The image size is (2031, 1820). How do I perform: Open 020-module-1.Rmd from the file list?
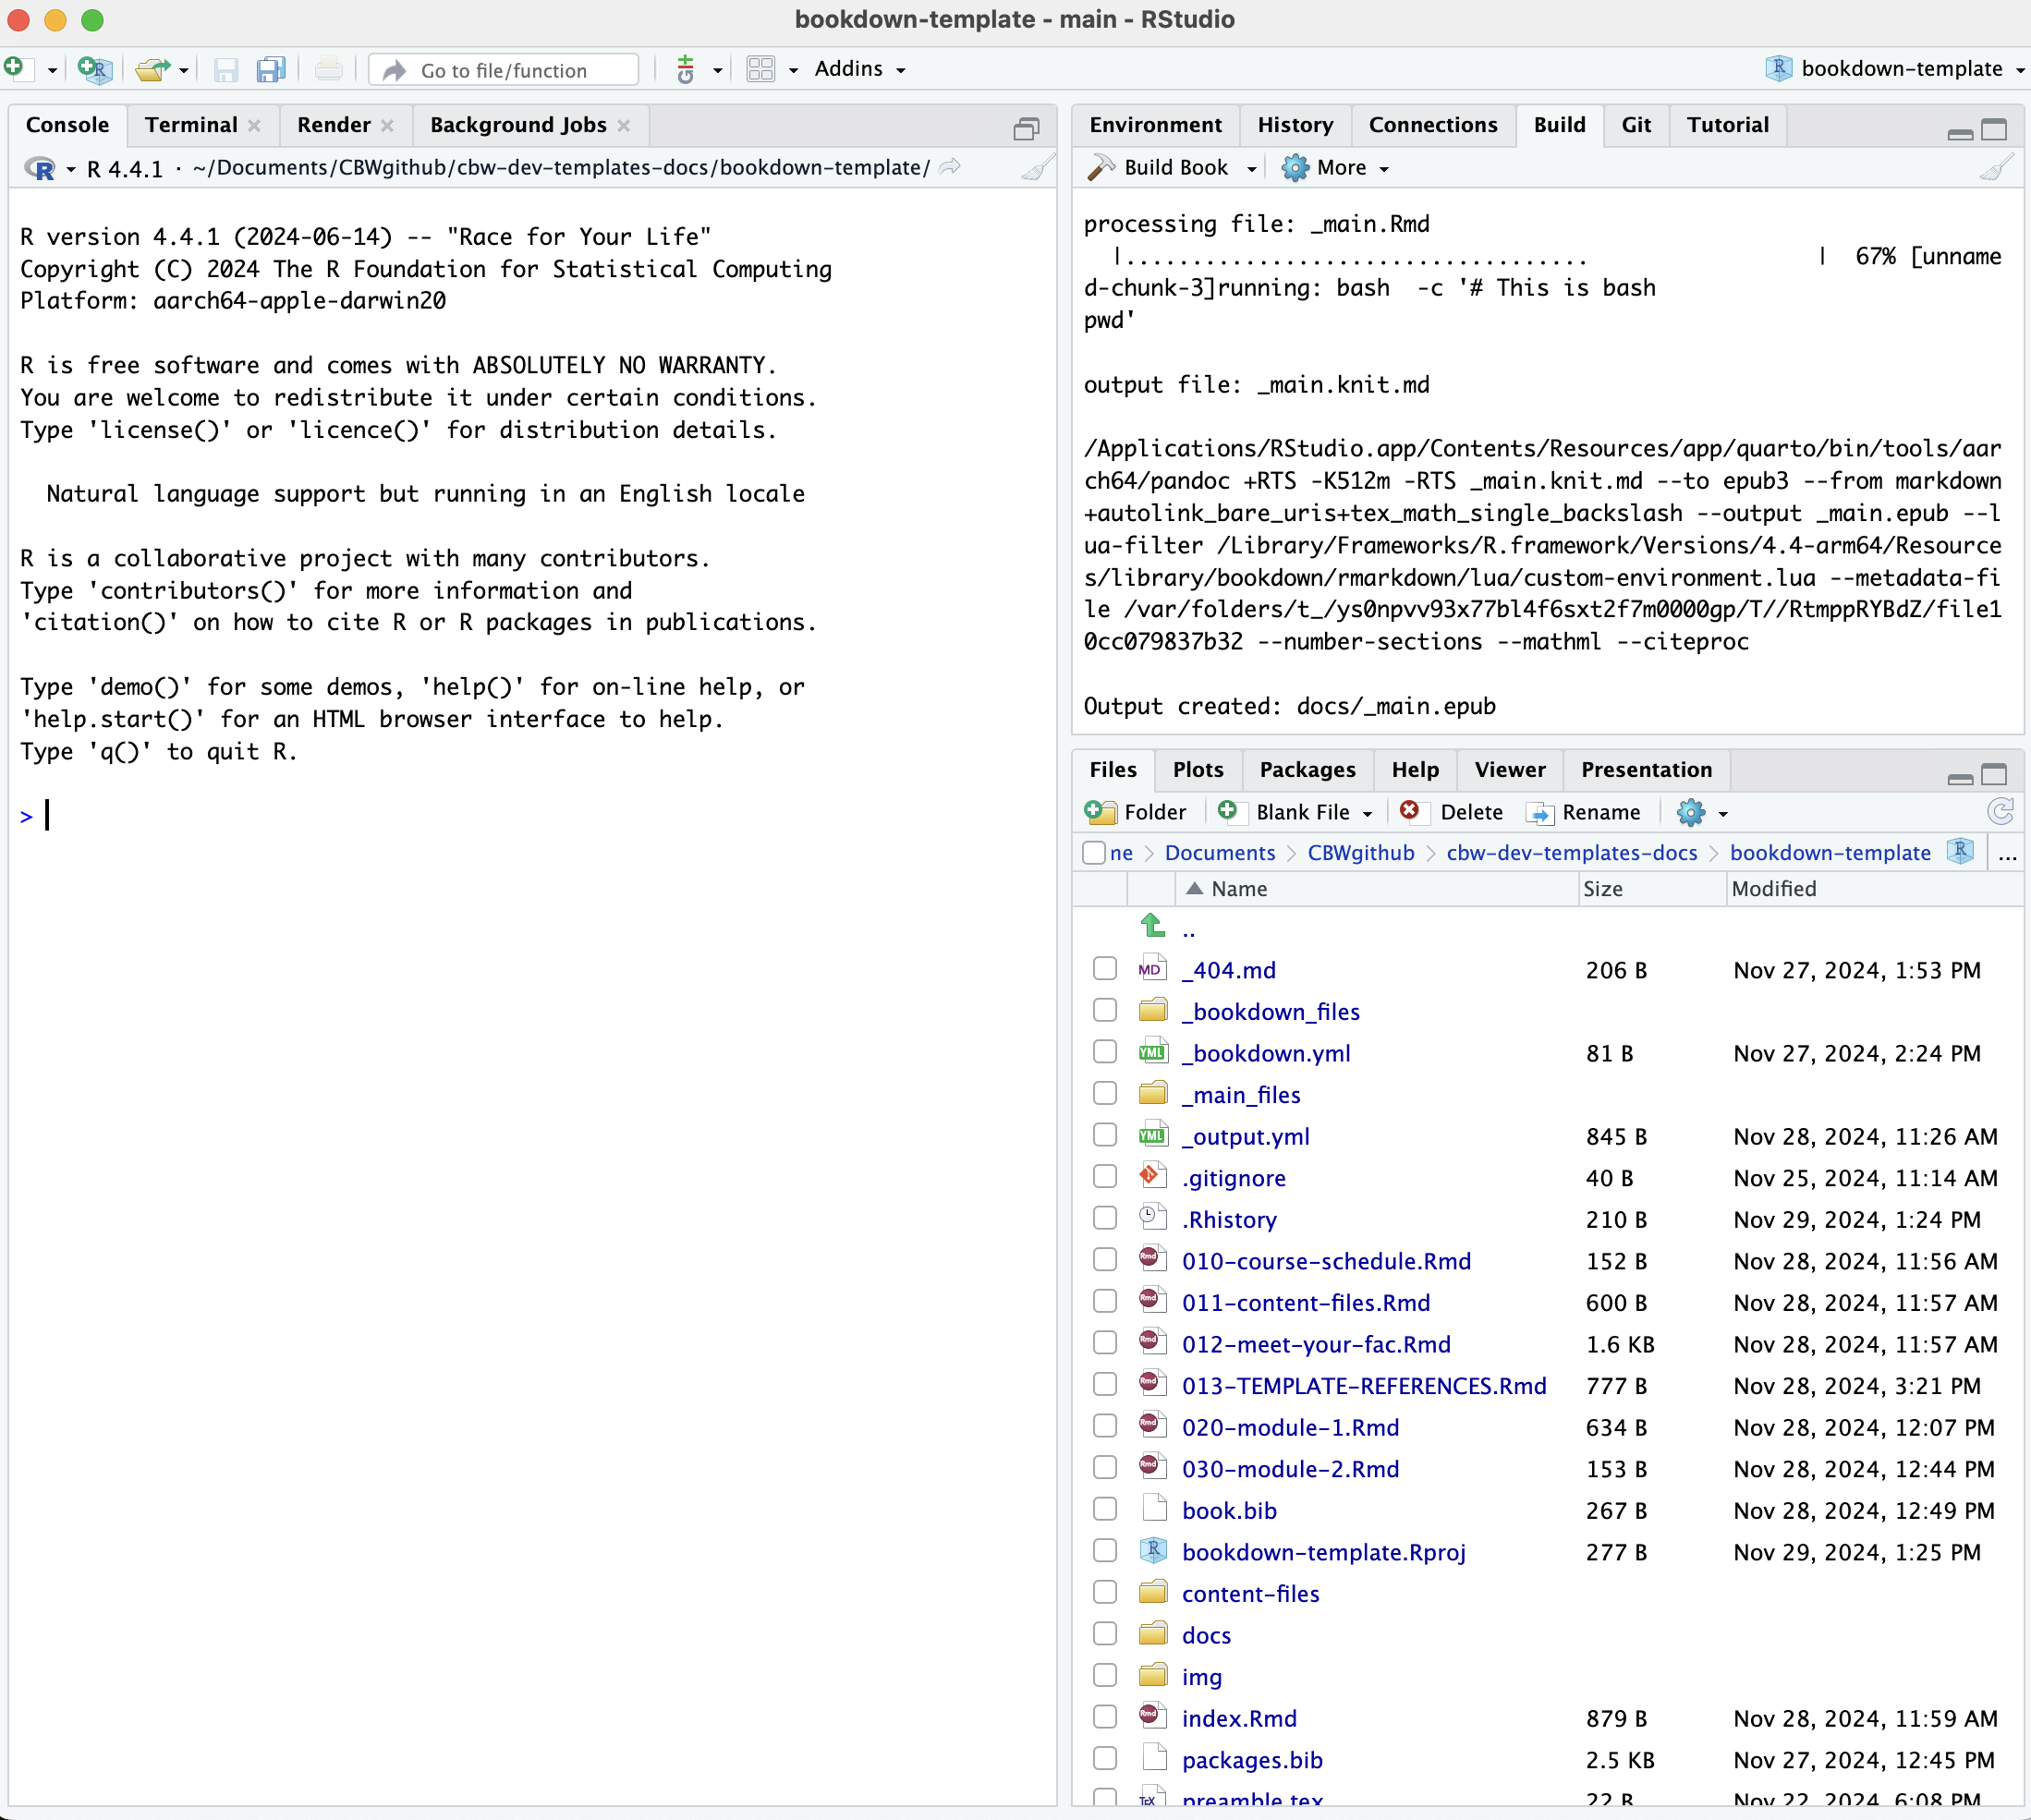click(x=1290, y=1427)
